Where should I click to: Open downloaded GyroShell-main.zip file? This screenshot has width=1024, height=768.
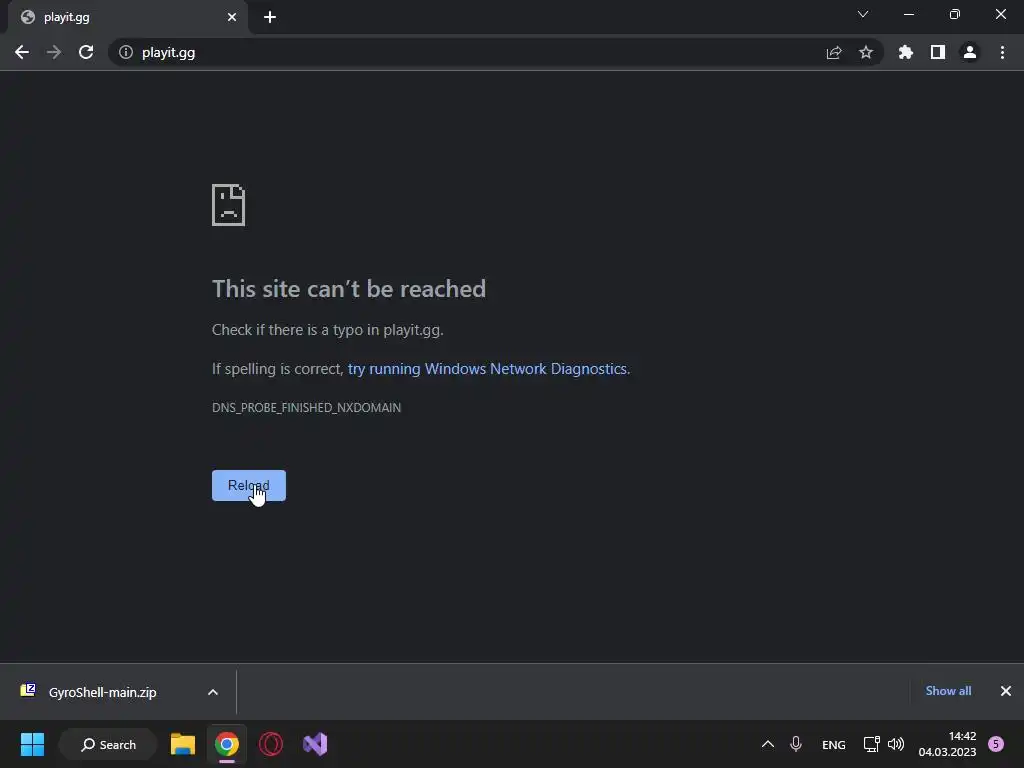[x=103, y=692]
